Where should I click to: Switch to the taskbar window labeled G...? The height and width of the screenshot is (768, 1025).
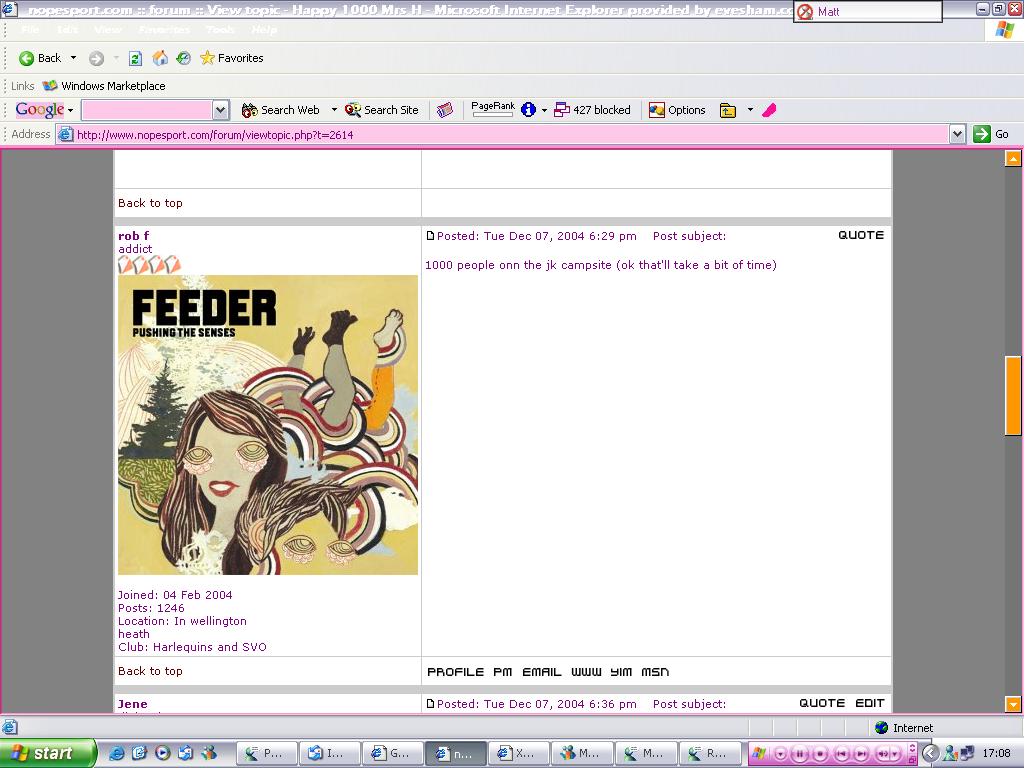pos(393,754)
